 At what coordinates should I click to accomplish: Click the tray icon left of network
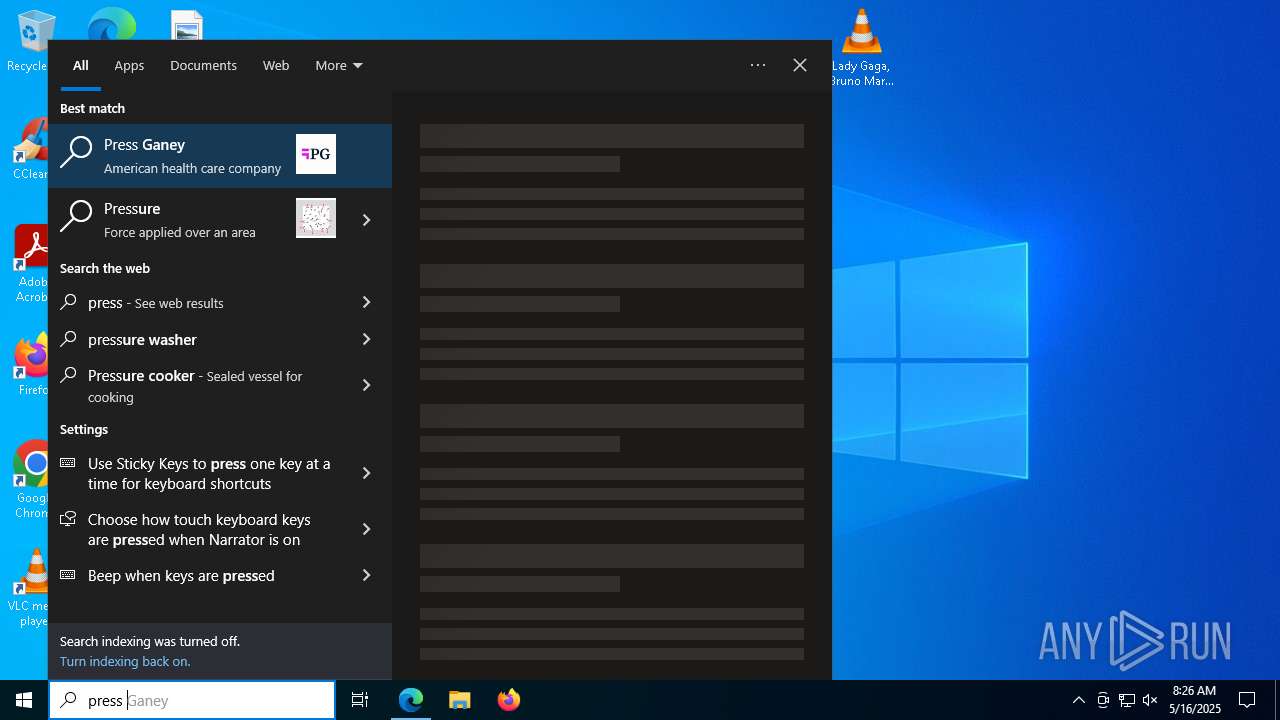pyautogui.click(x=1103, y=700)
